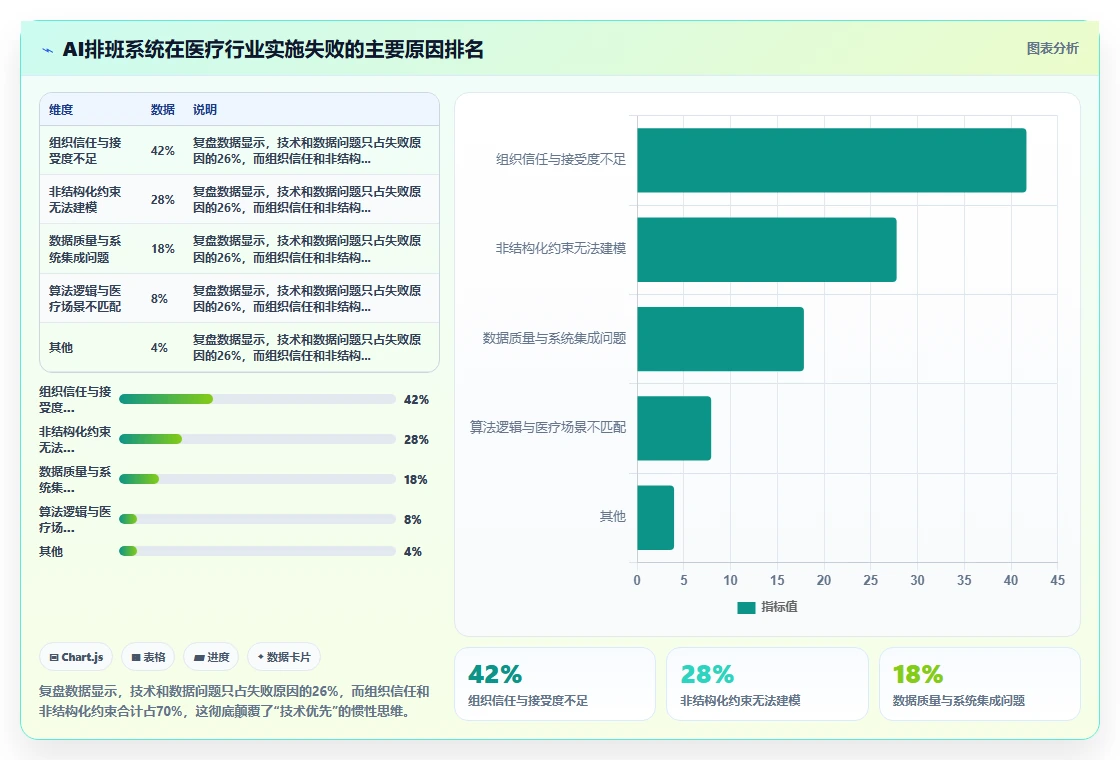The height and width of the screenshot is (760, 1120).
Task: Click the 图表分析 label in header
Action: pyautogui.click(x=1052, y=49)
